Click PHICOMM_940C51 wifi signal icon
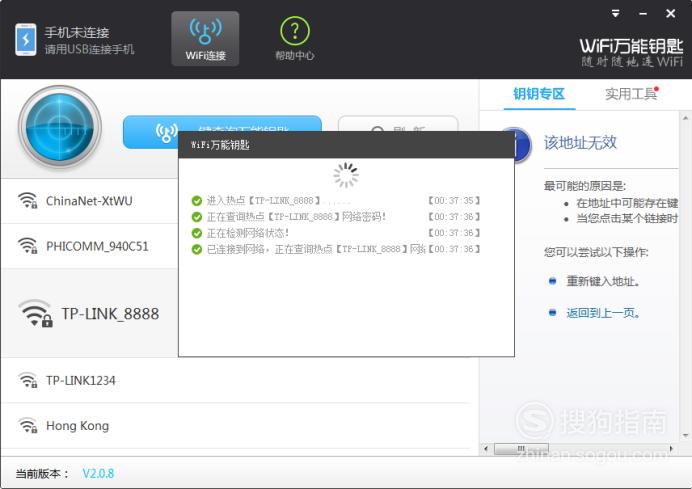 (x=27, y=246)
